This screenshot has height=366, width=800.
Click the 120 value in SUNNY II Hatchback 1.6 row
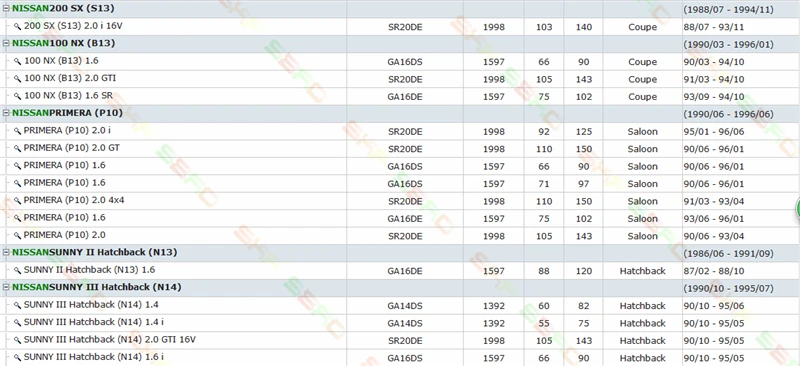point(584,271)
